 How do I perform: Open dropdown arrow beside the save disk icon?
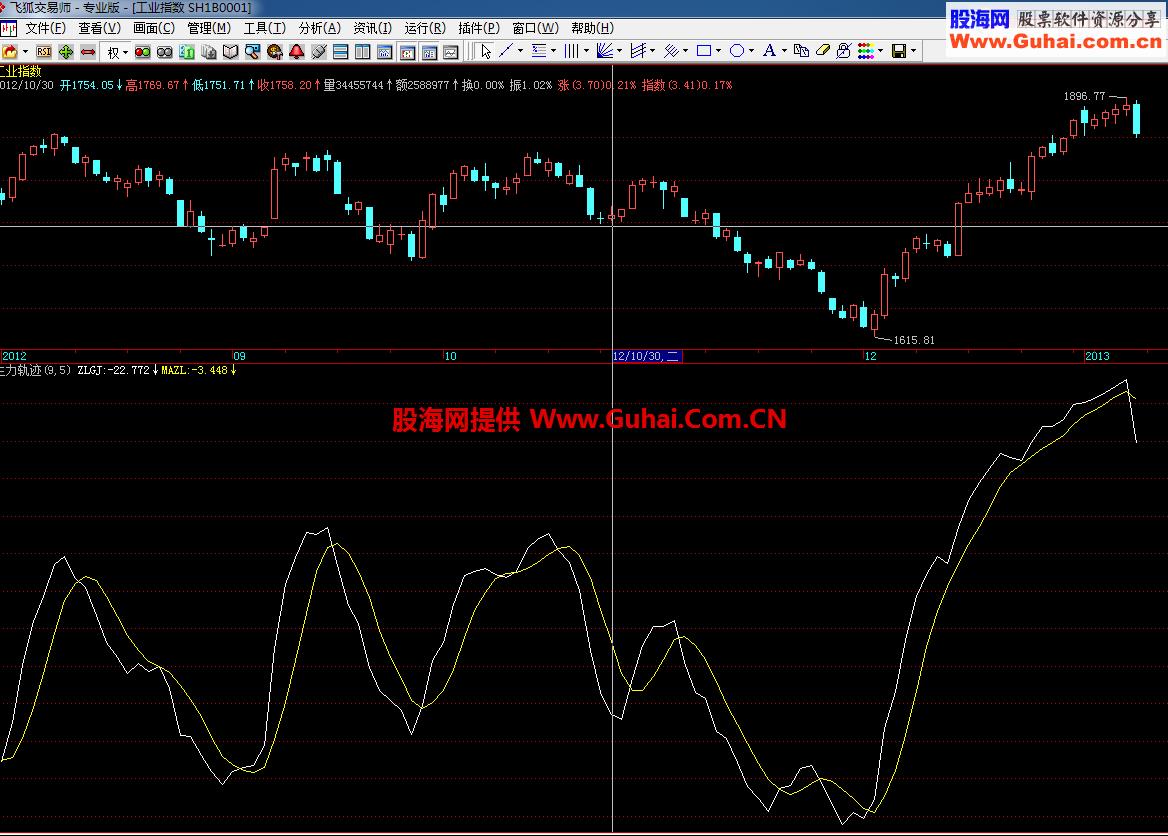(914, 51)
